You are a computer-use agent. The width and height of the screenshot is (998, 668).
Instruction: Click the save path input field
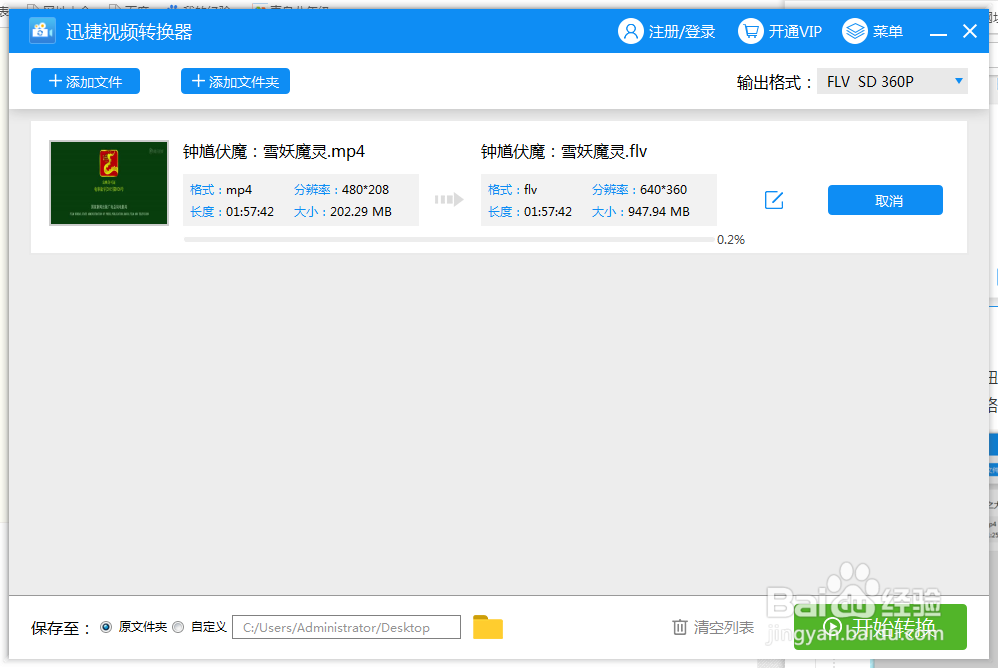tap(346, 626)
